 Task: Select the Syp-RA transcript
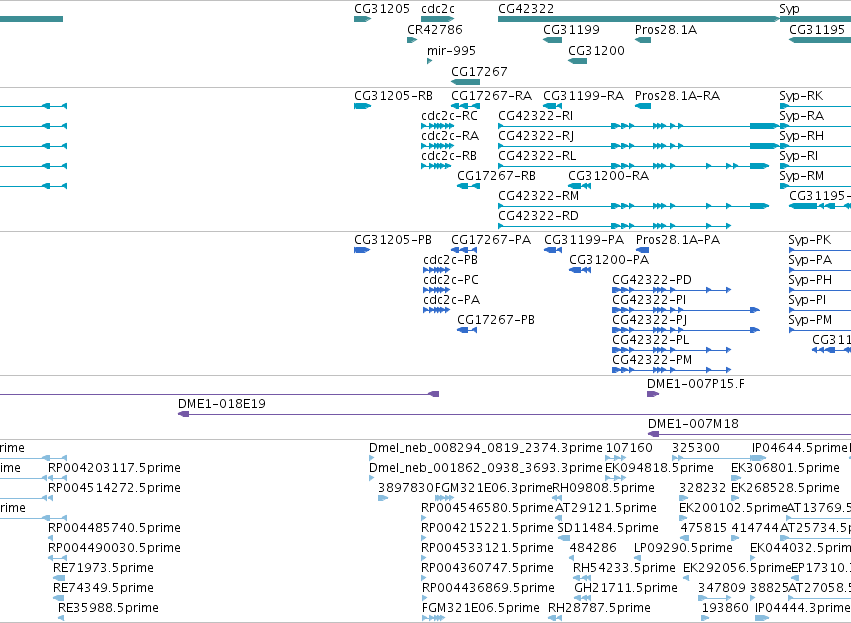tap(815, 126)
